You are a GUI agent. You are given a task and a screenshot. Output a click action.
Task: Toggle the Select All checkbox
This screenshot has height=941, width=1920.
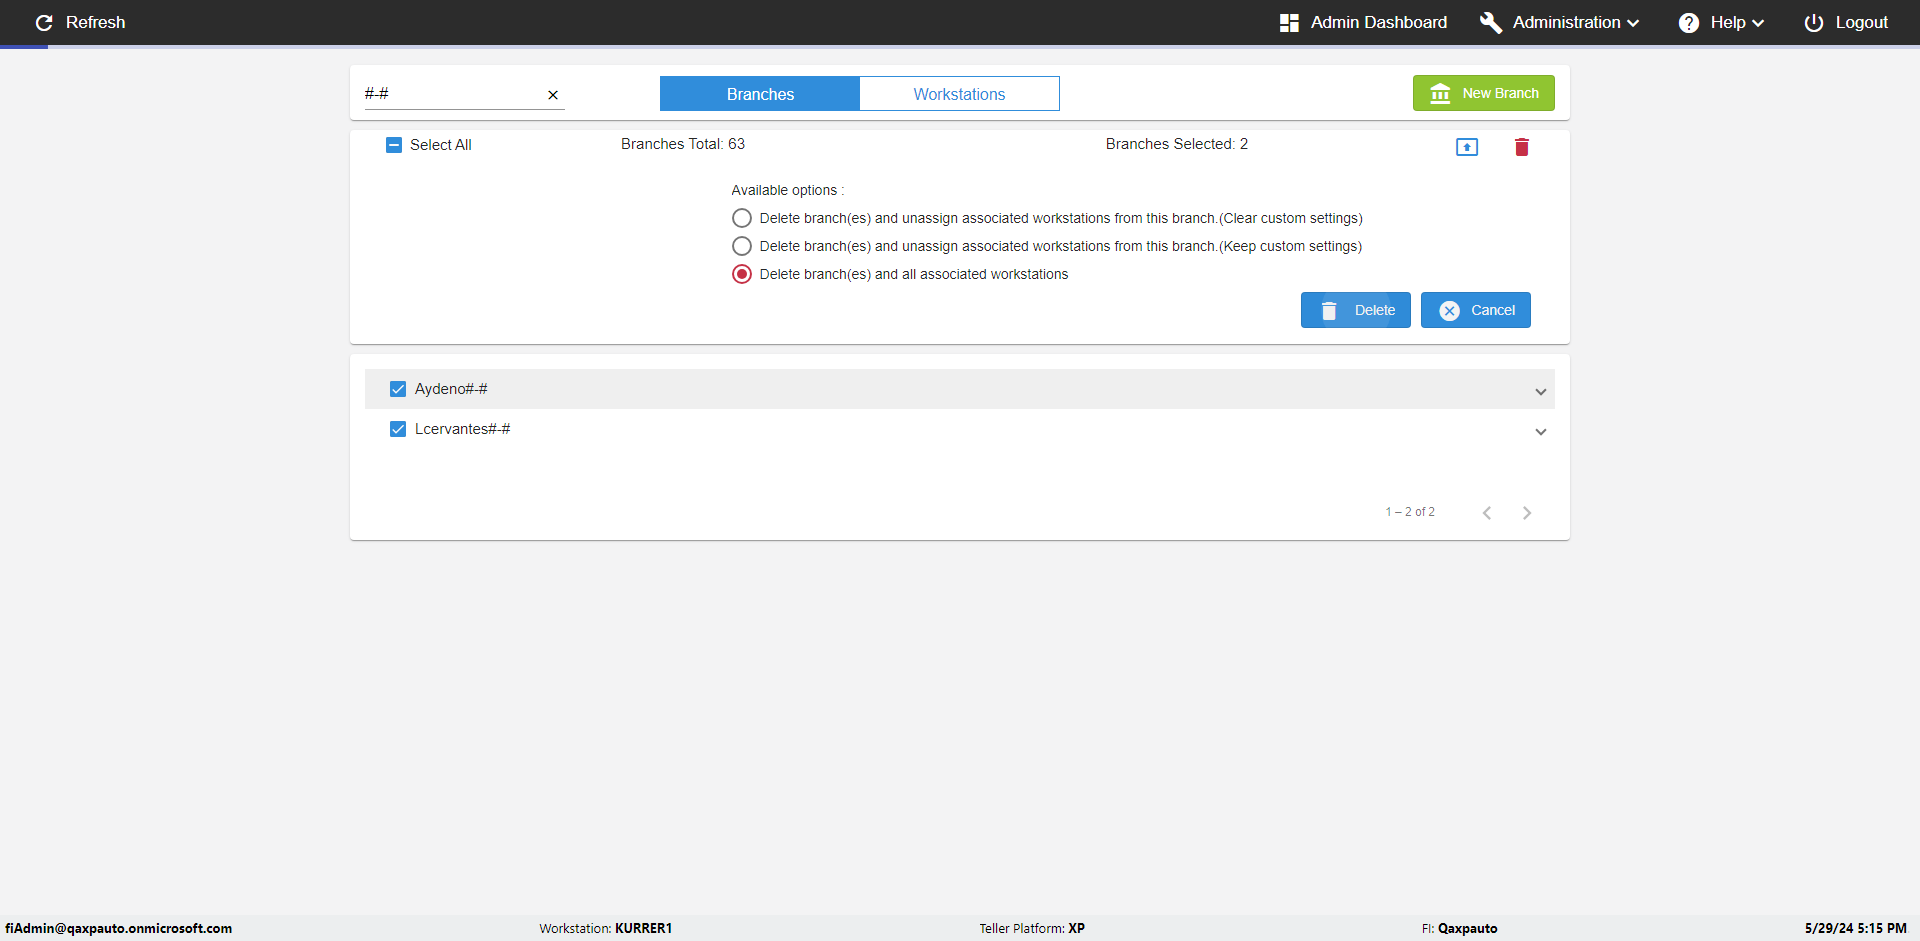(x=394, y=145)
